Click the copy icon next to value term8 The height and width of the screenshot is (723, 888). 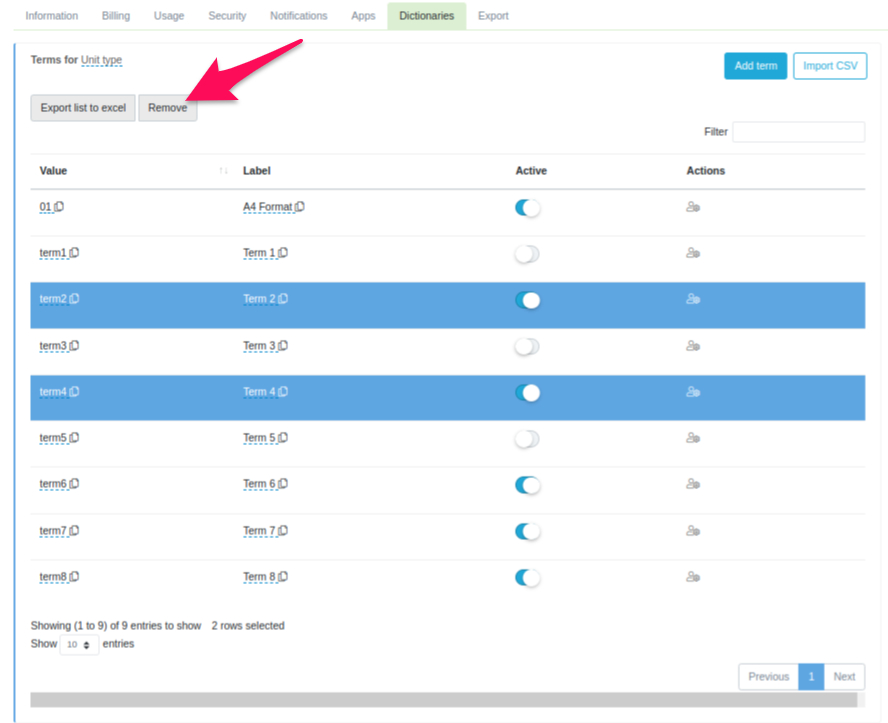tap(75, 577)
